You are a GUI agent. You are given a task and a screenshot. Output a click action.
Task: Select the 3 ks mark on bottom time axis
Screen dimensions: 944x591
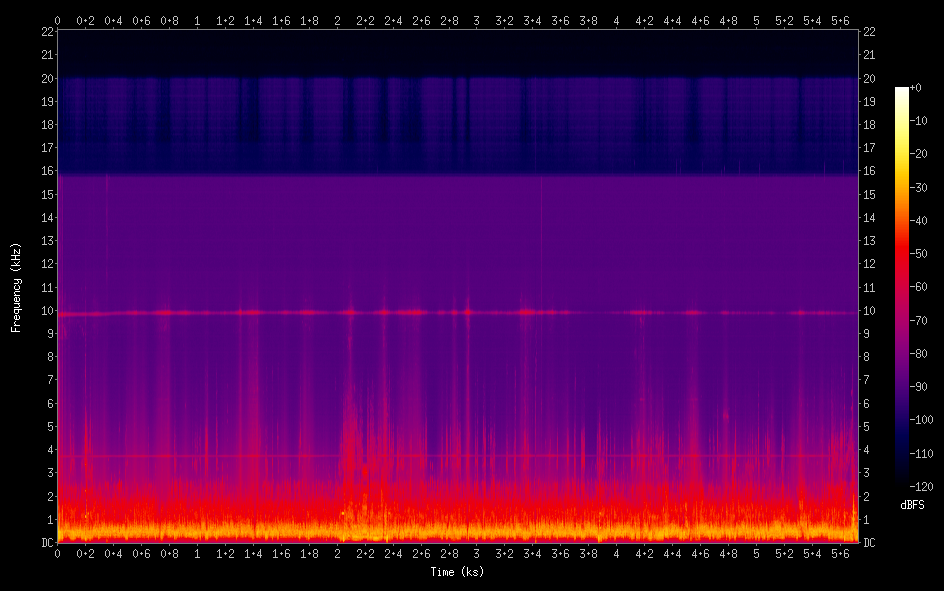pos(477,553)
